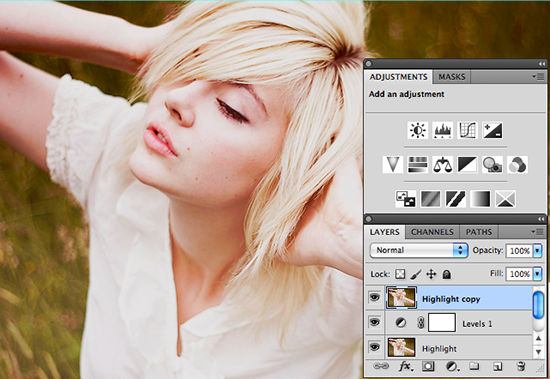Viewport: 550px width, 379px height.
Task: Click the Opacity 100% field
Action: pos(519,251)
